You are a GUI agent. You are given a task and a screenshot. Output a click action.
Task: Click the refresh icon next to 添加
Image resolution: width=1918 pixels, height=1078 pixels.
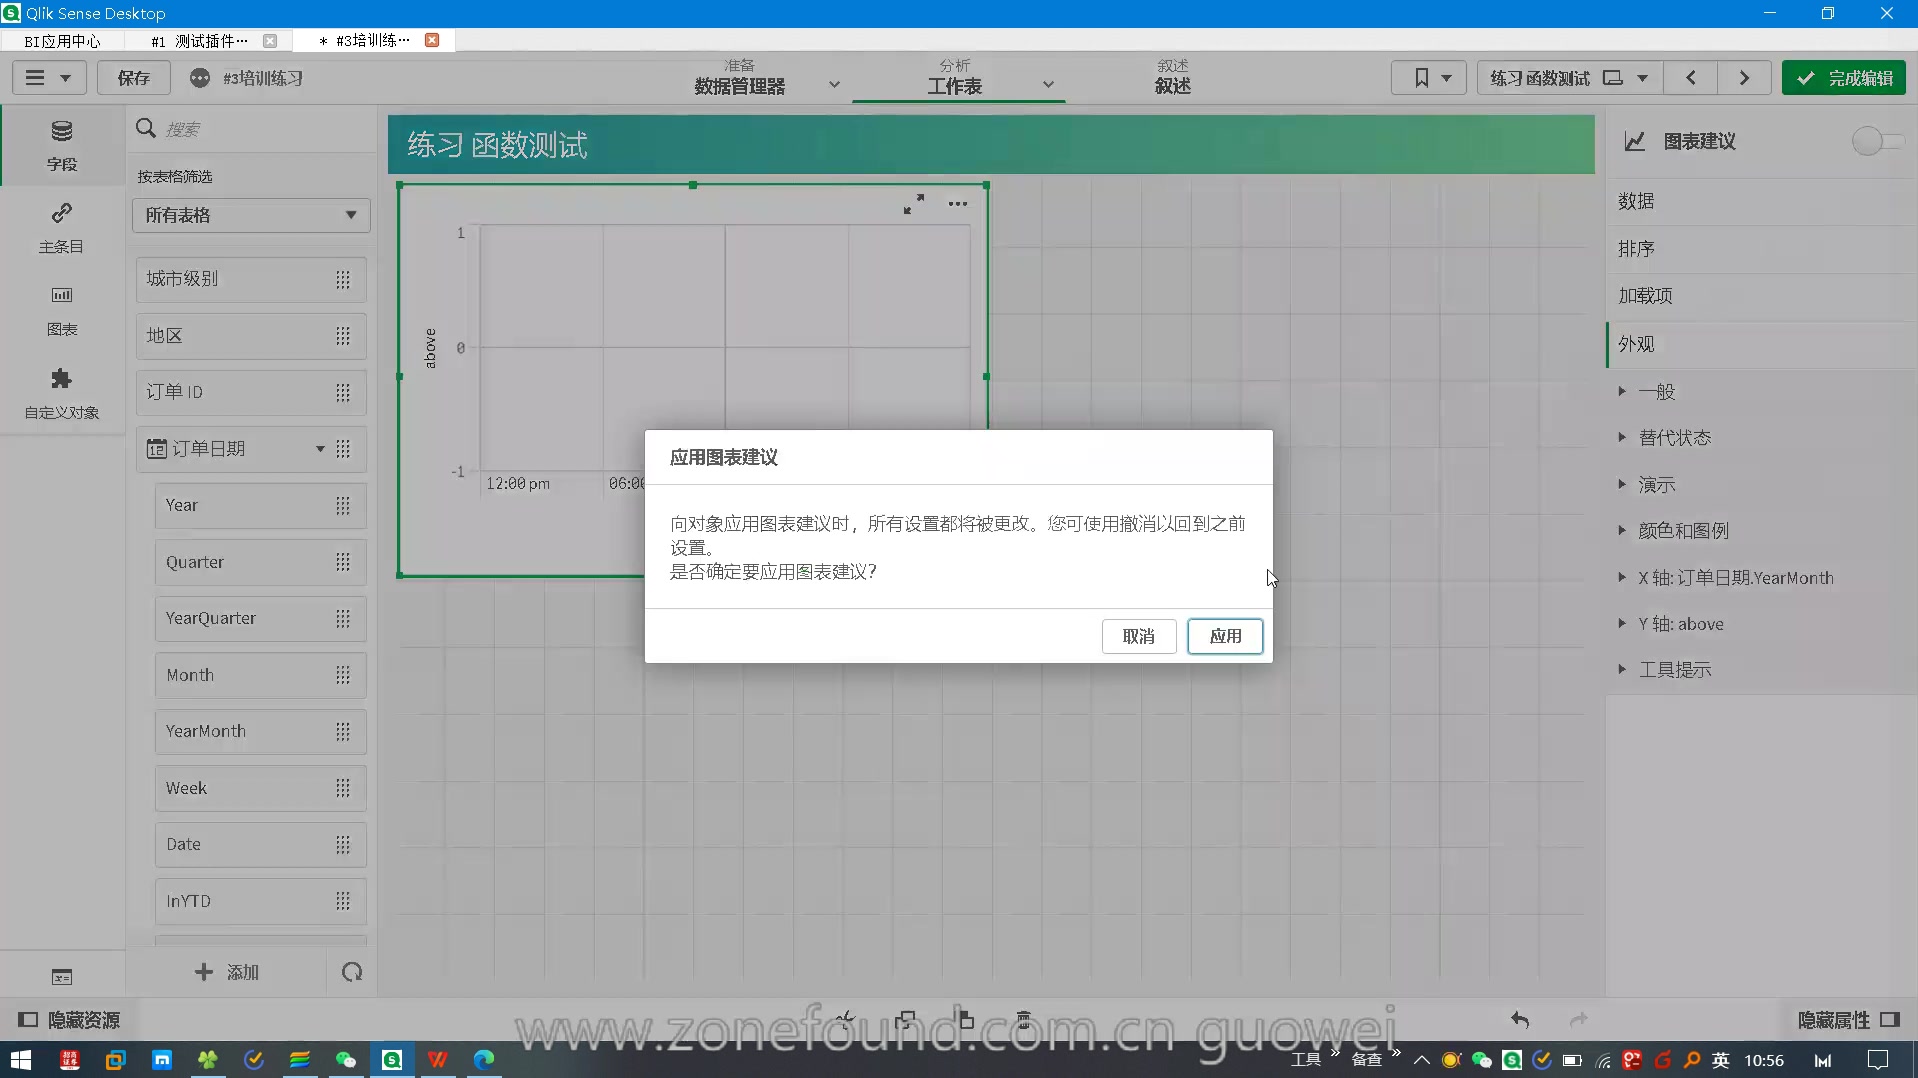pos(350,971)
